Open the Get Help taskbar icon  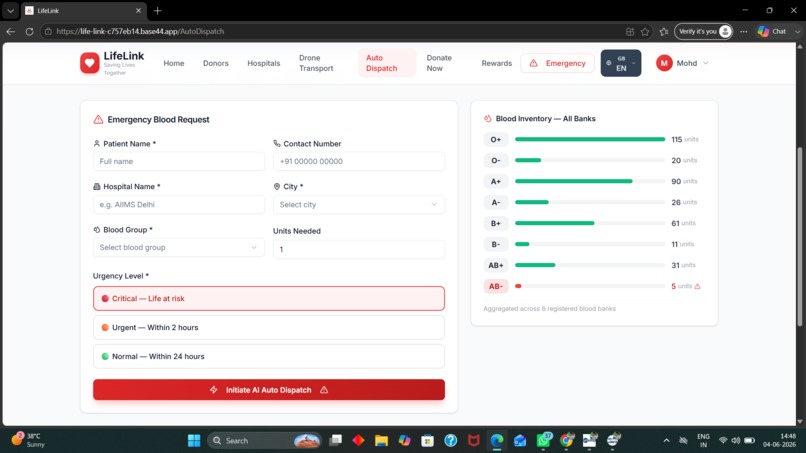tap(451, 441)
